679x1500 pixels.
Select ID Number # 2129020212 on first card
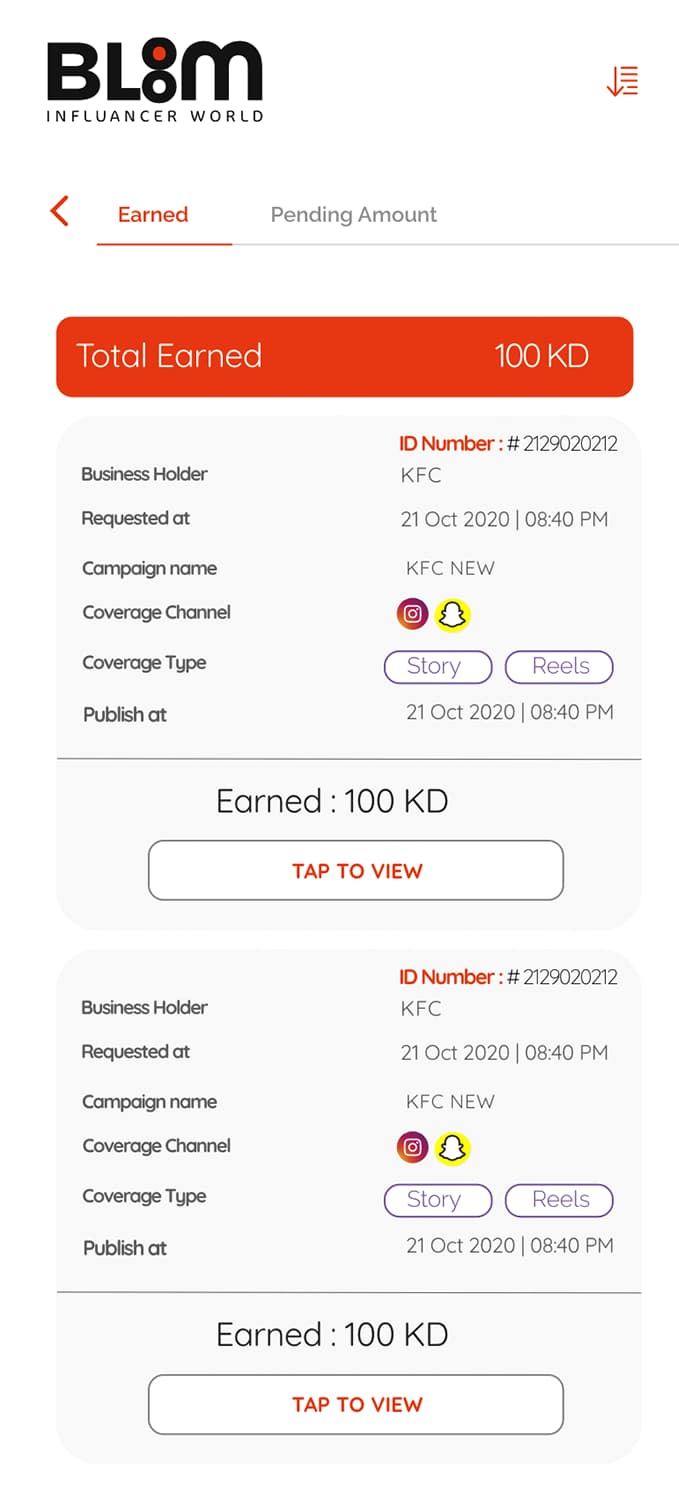point(506,443)
